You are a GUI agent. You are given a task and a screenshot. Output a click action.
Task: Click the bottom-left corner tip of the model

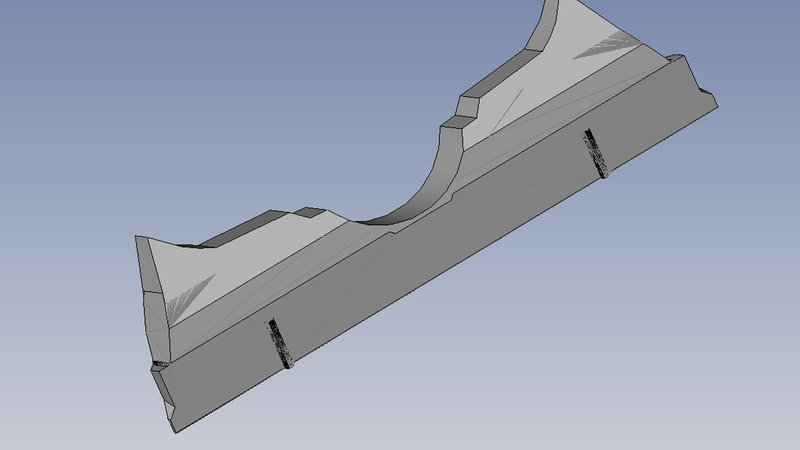click(x=173, y=432)
